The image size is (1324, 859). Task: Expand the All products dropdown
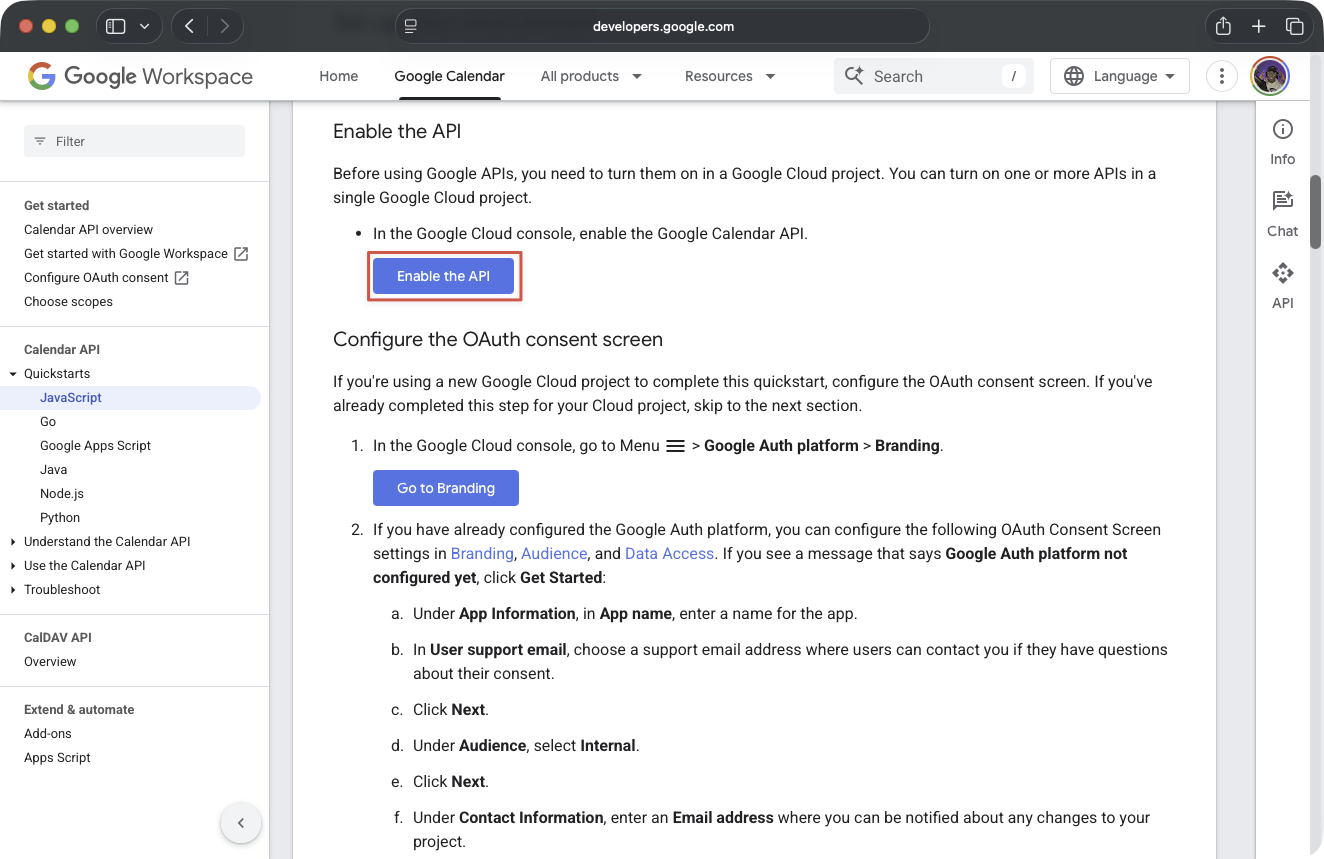[591, 76]
